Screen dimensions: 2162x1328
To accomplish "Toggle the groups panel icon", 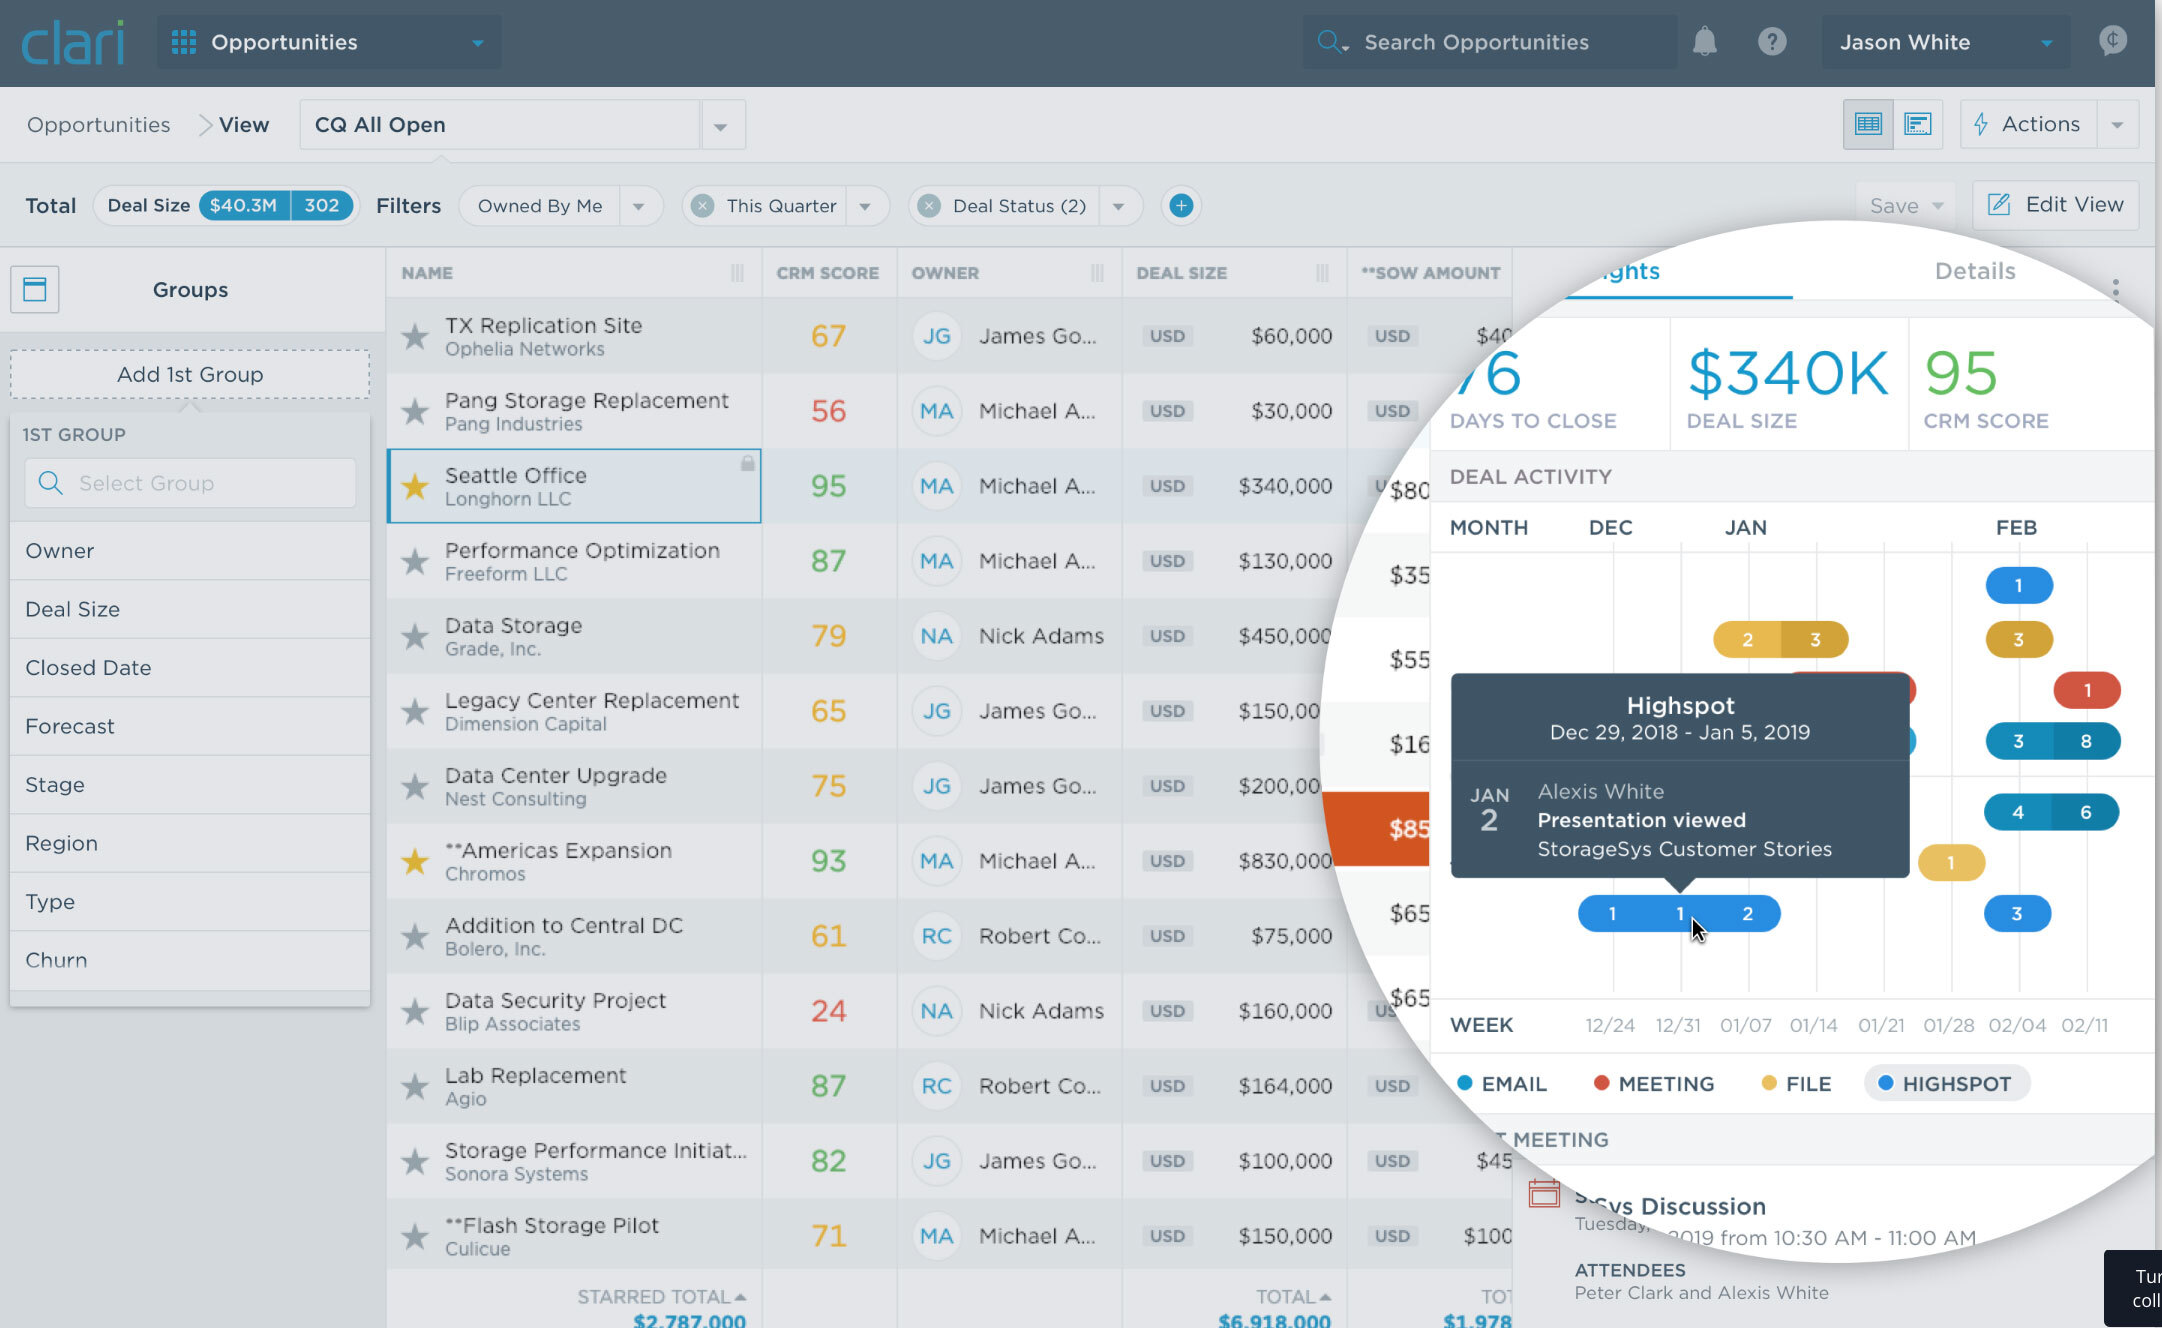I will pyautogui.click(x=35, y=289).
